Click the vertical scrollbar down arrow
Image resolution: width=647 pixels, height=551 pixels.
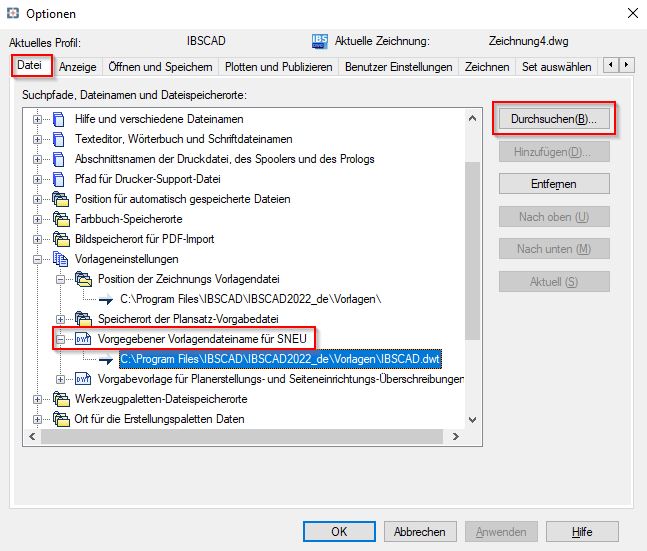tap(472, 420)
